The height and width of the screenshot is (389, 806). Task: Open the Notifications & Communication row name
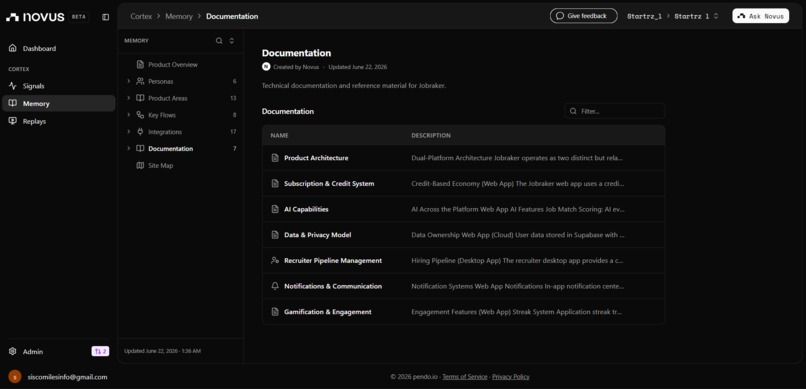click(x=333, y=286)
